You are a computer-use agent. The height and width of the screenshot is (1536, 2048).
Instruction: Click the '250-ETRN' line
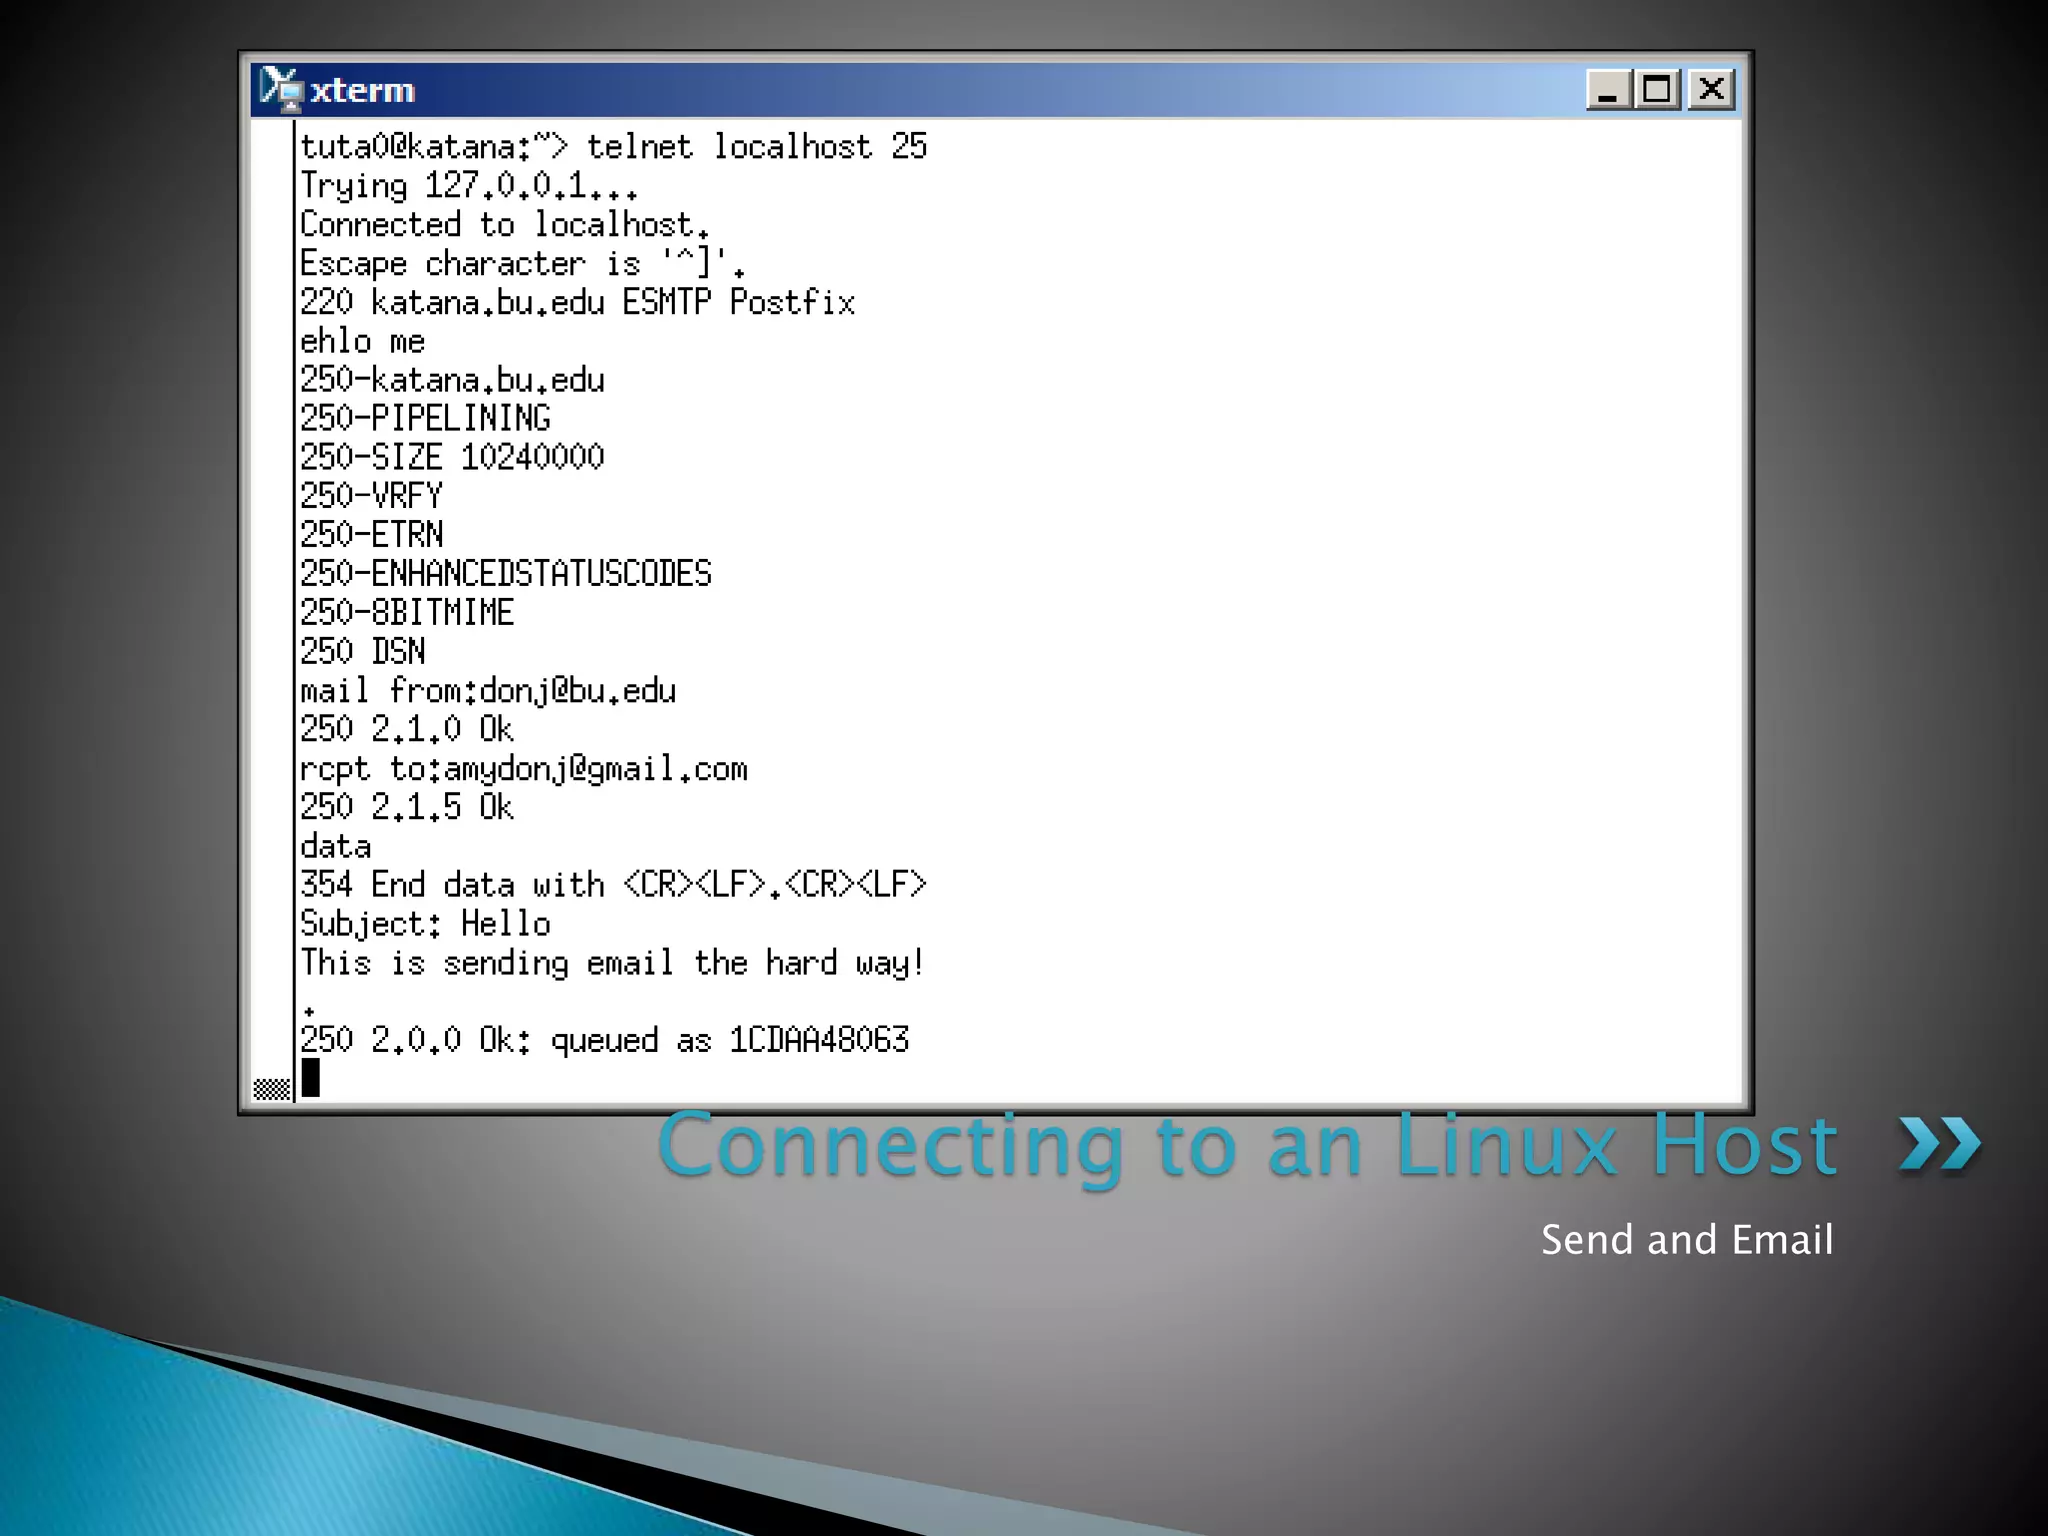coord(372,535)
